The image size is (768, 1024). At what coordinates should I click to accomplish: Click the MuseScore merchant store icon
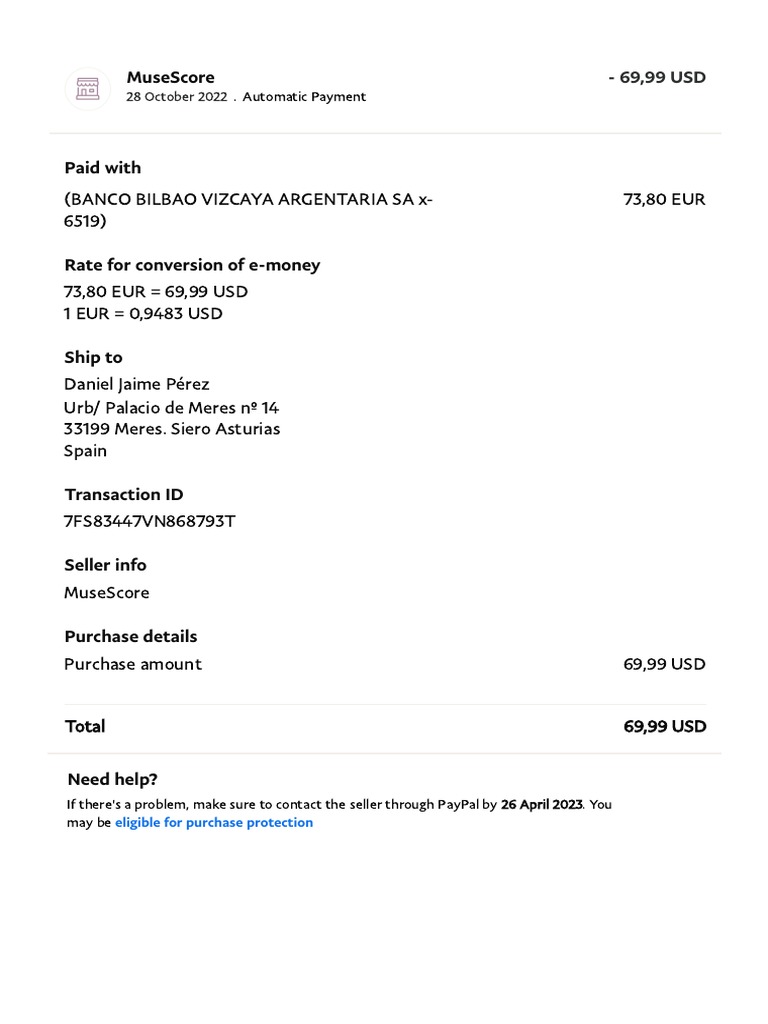pos(88,88)
